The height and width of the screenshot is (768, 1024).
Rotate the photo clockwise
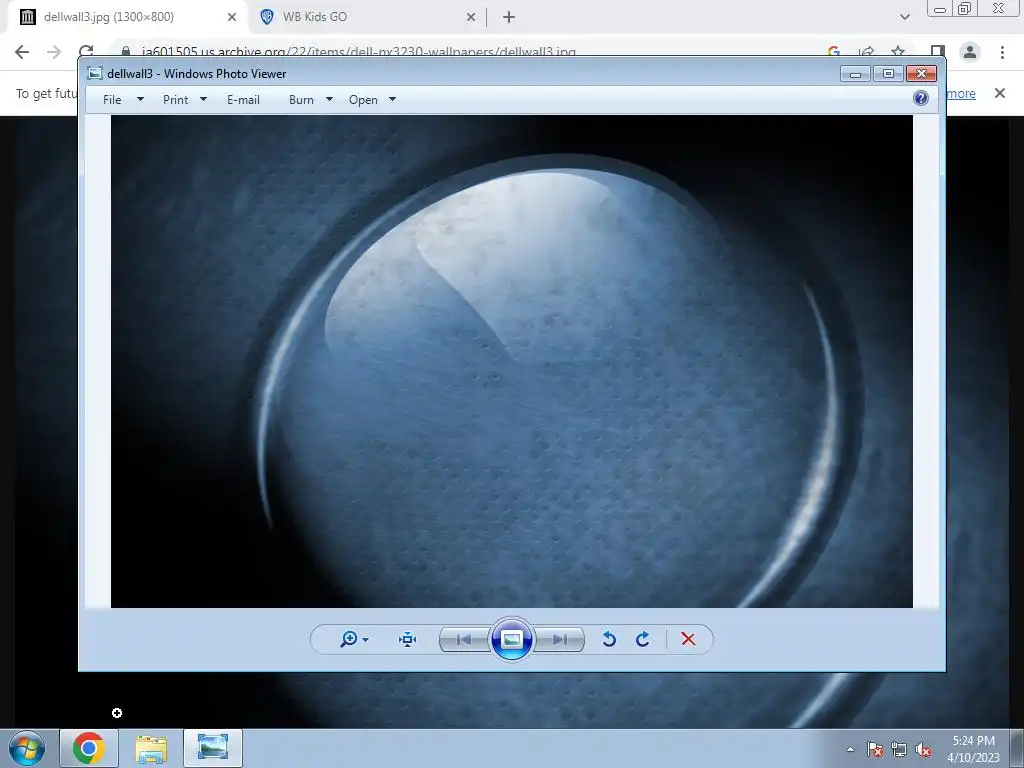coord(643,639)
